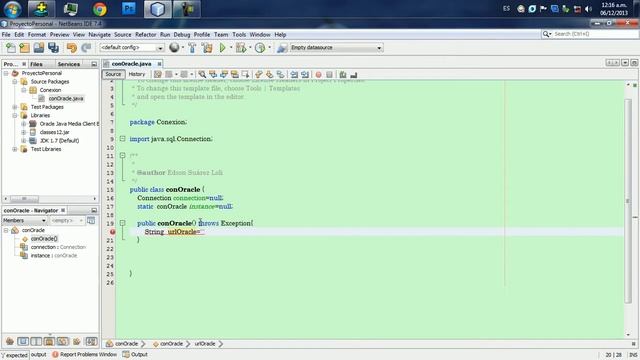Open the Output window button
The width and height of the screenshot is (640, 360).
click(x=136, y=354)
